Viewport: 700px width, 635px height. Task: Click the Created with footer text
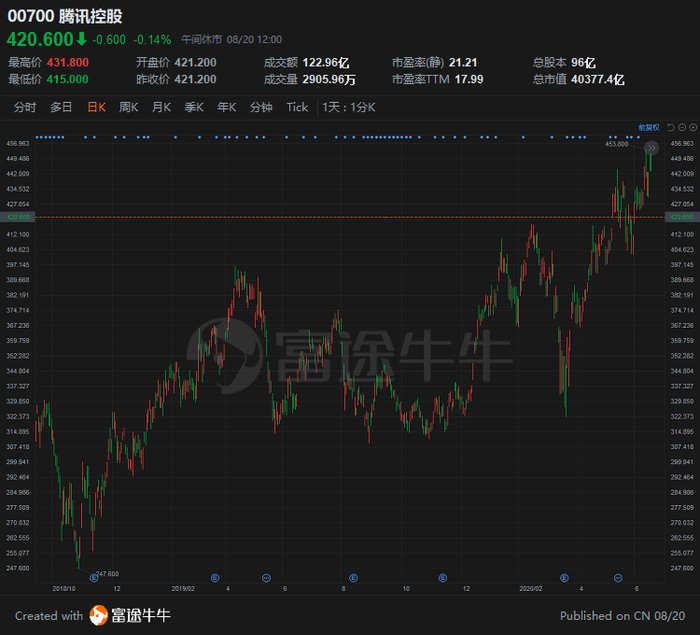tap(49, 616)
